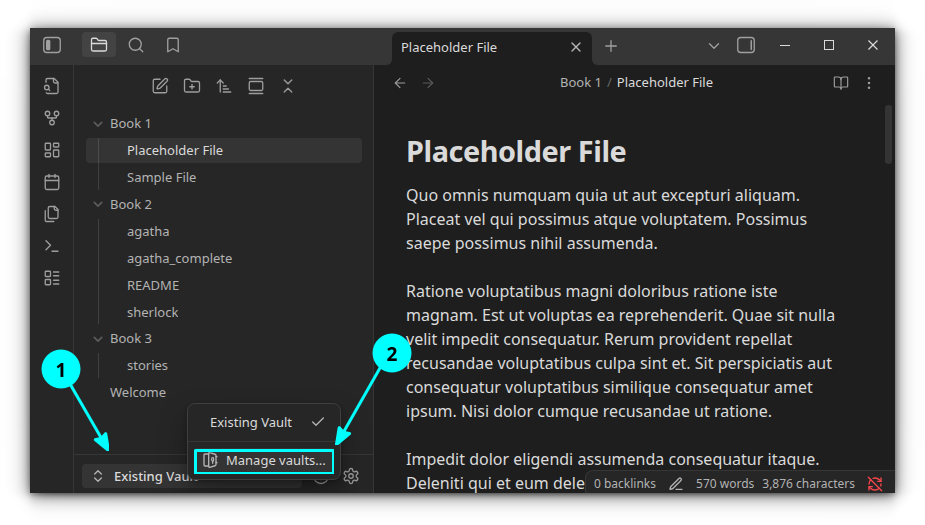Collapse the Book 2 folder

pos(98,205)
